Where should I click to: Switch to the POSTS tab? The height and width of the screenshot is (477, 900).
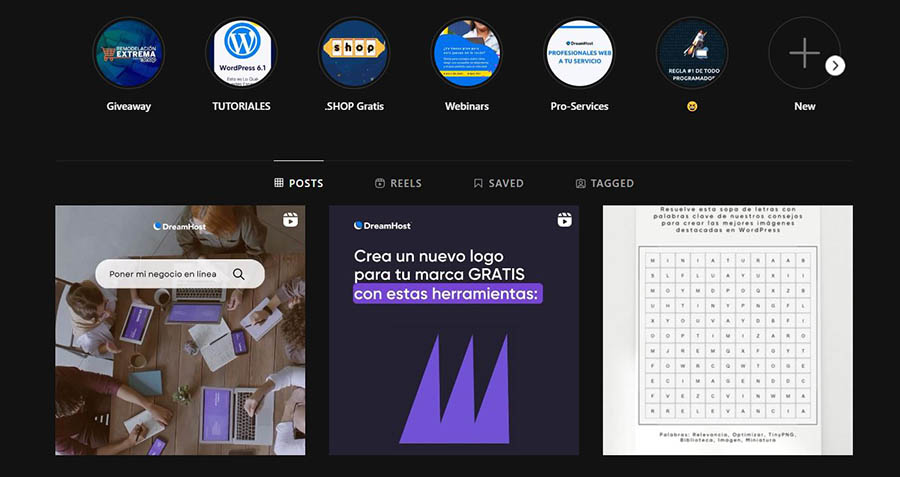(299, 183)
